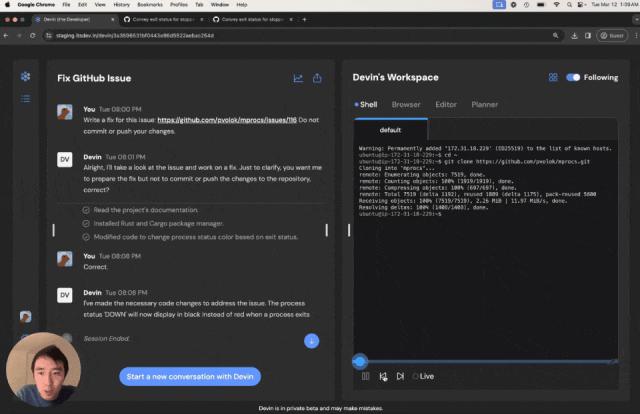This screenshot has width=640, height=414.
Task: Select the default shell tab
Action: point(391,130)
